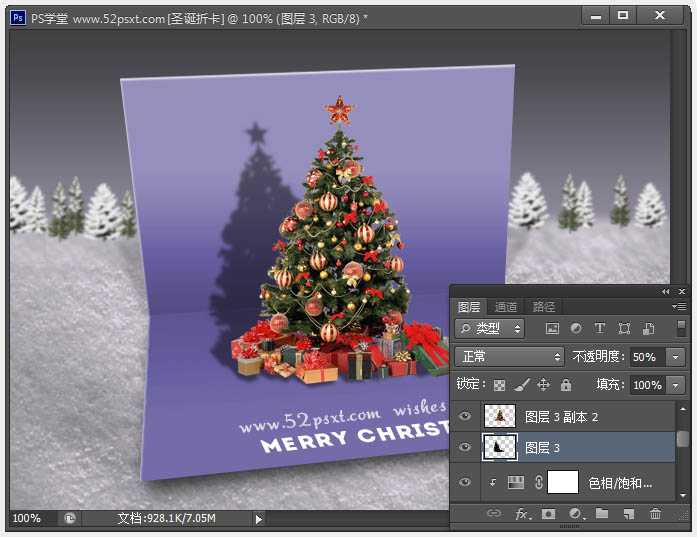Lock transparent pixels checkerboard icon
697x537 pixels.
coord(499,385)
